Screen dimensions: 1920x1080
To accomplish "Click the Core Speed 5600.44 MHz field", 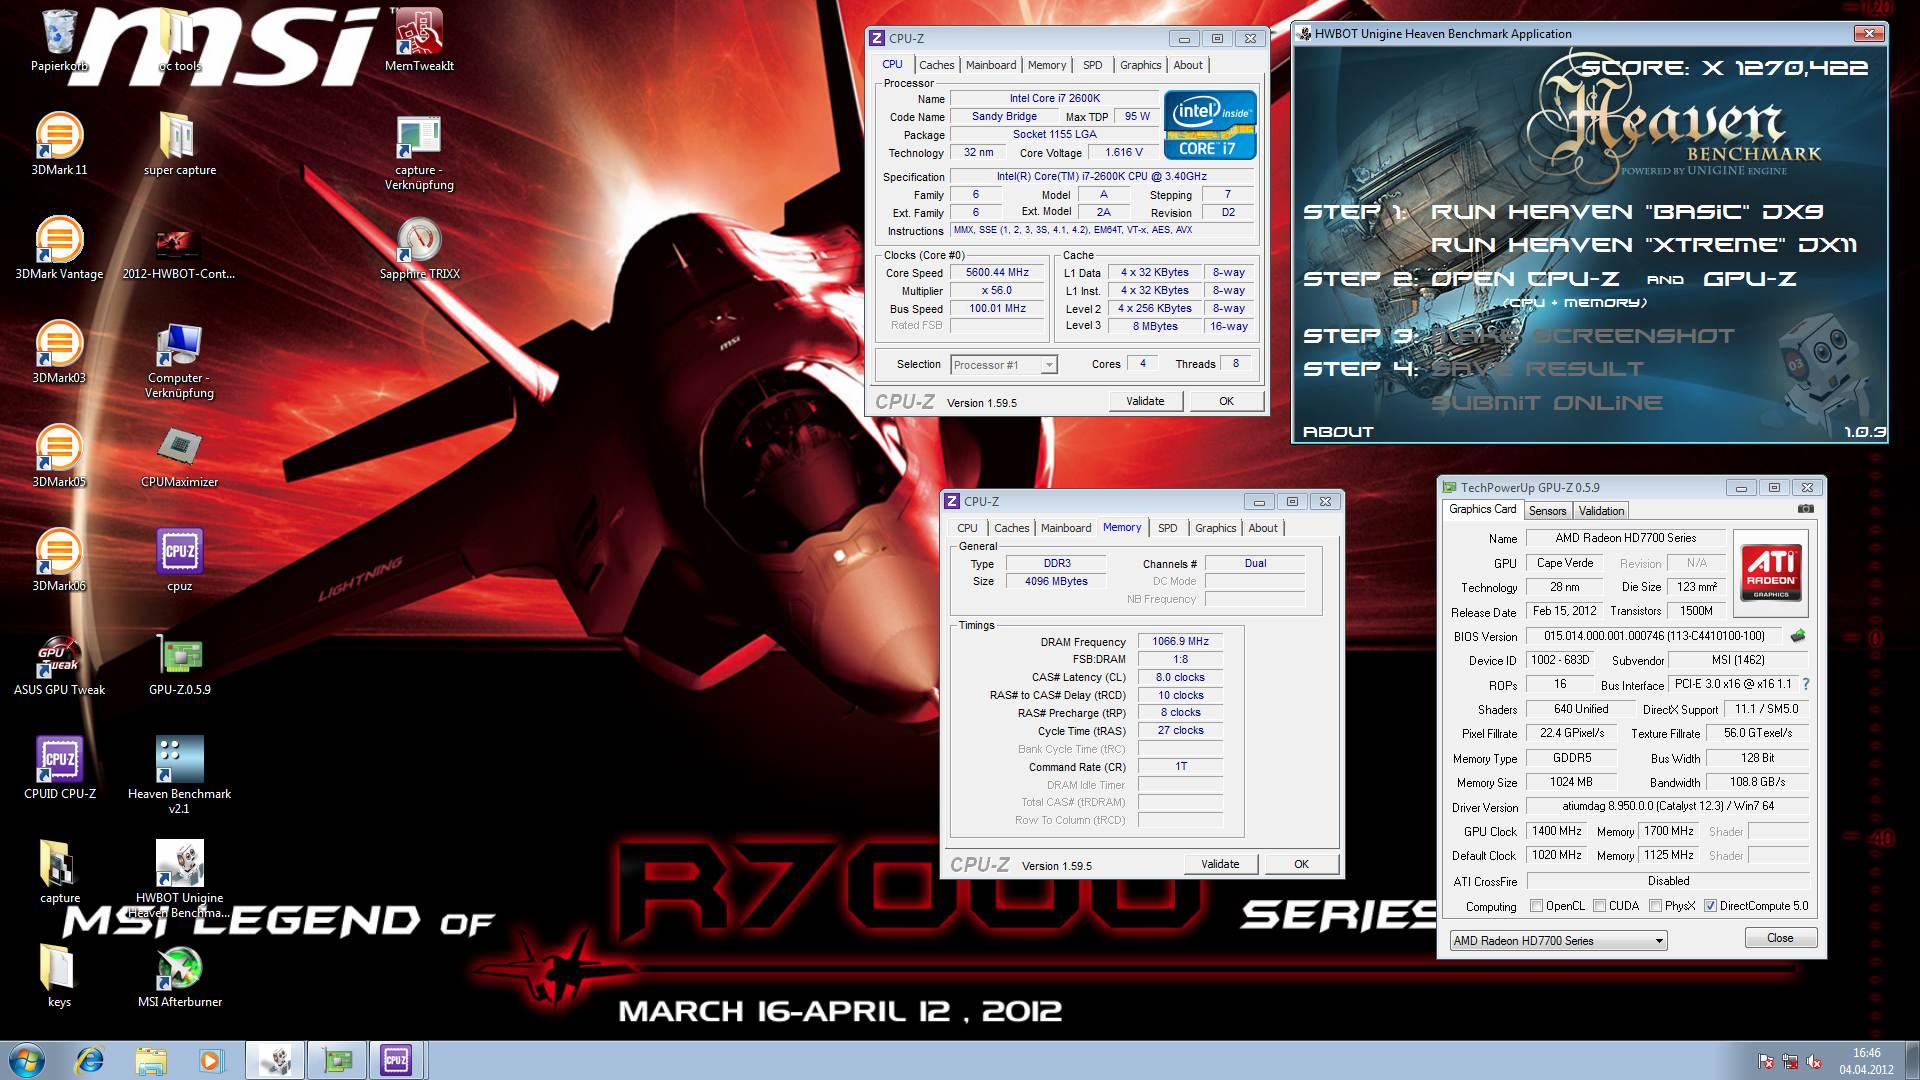I will point(997,273).
